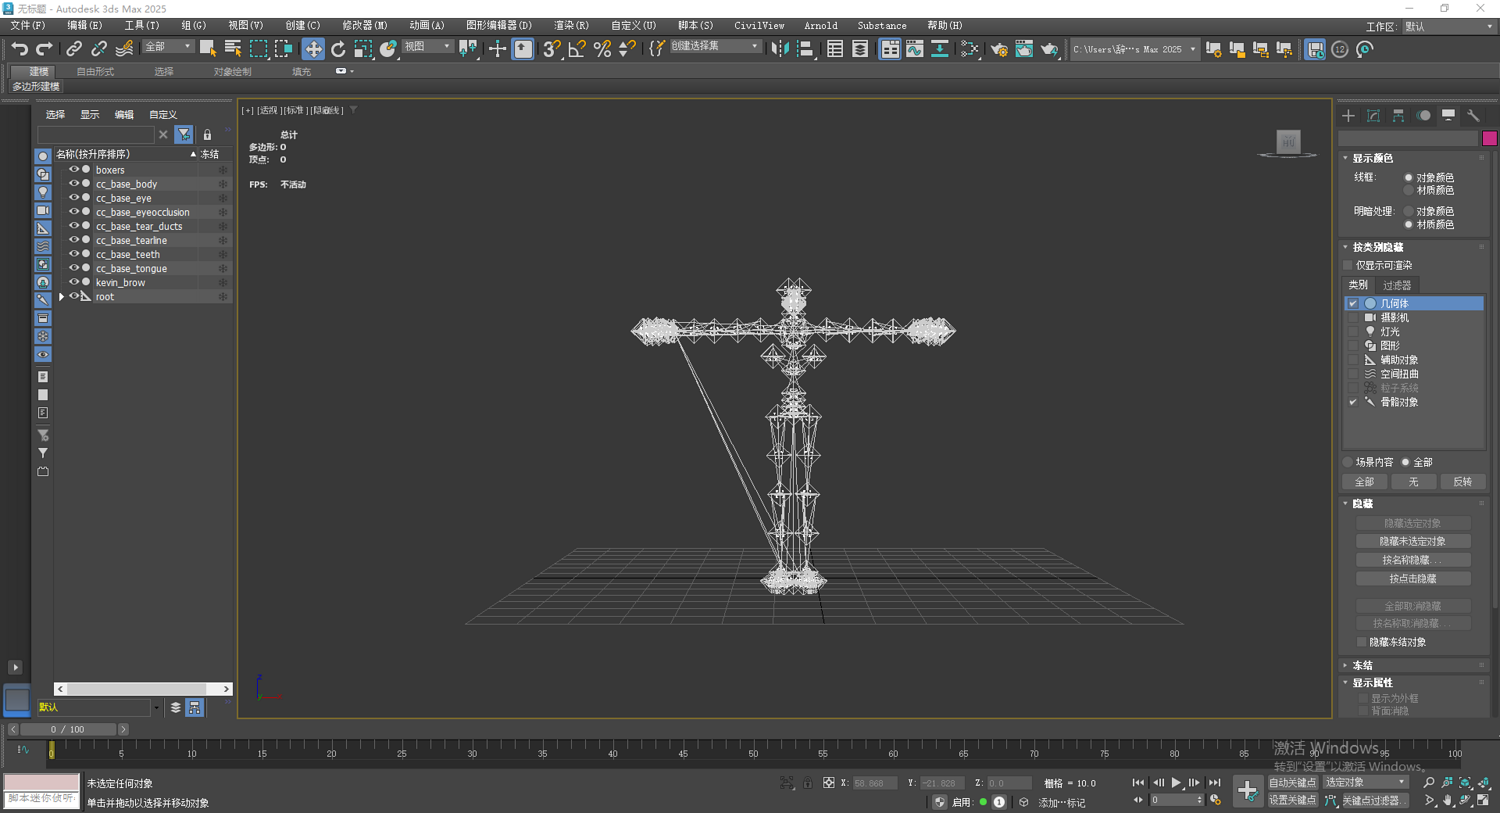Click the 隐藏未选定对象 button
The image size is (1500, 813).
tap(1412, 542)
